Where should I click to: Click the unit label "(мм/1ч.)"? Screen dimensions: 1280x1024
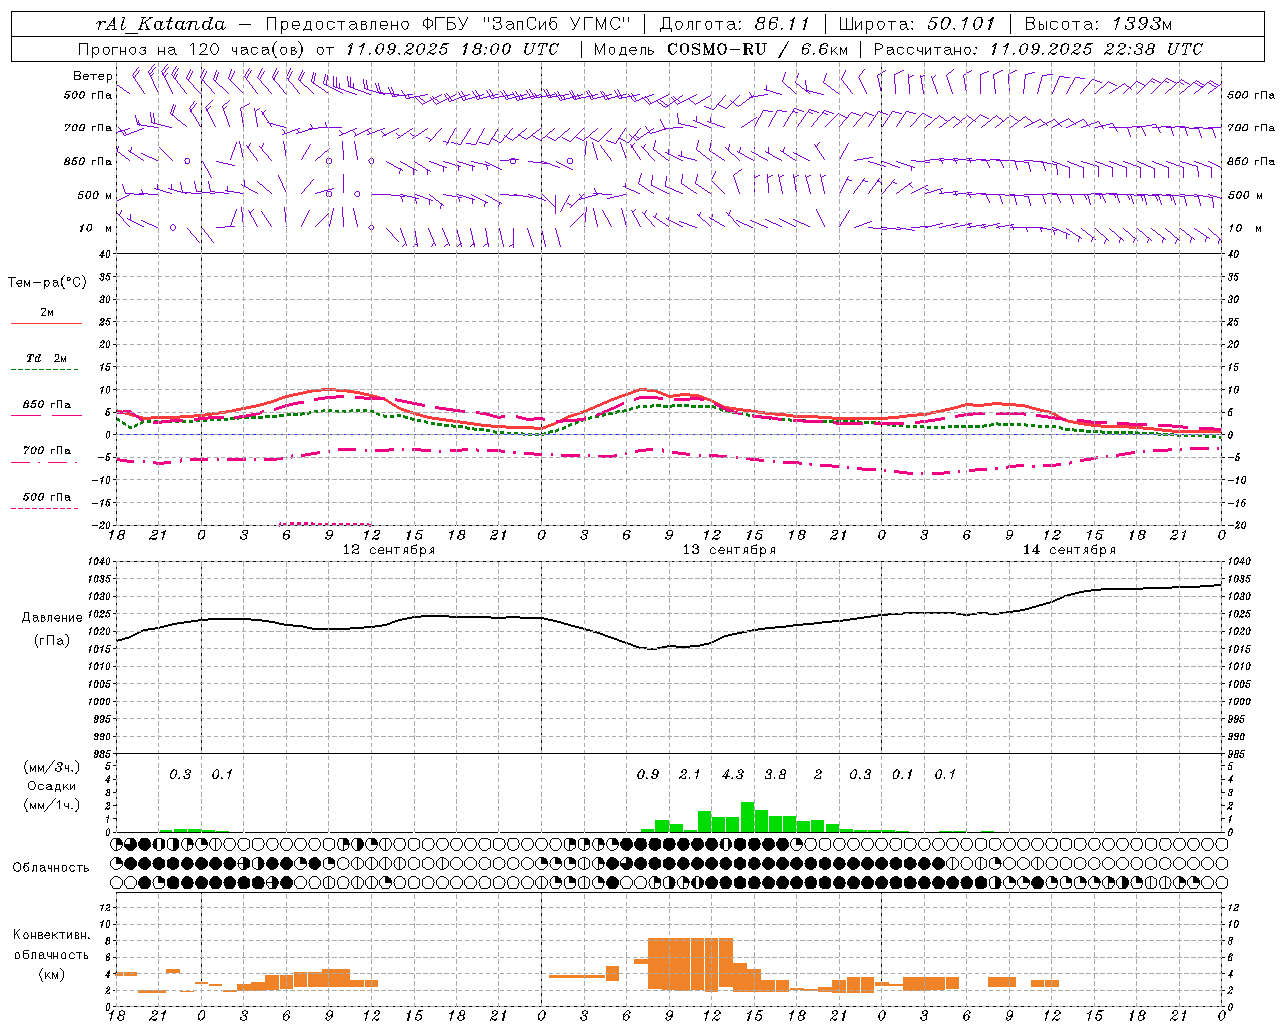tap(52, 805)
